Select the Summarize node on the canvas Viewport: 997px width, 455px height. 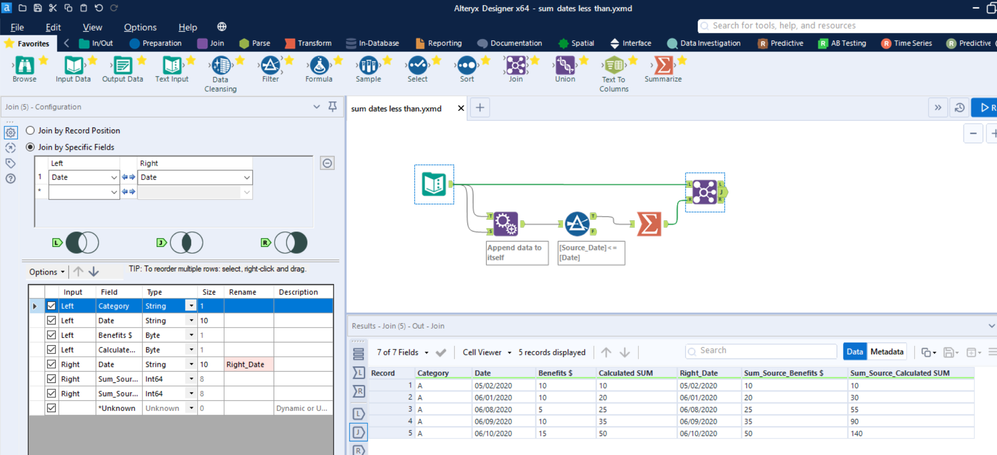click(x=650, y=224)
